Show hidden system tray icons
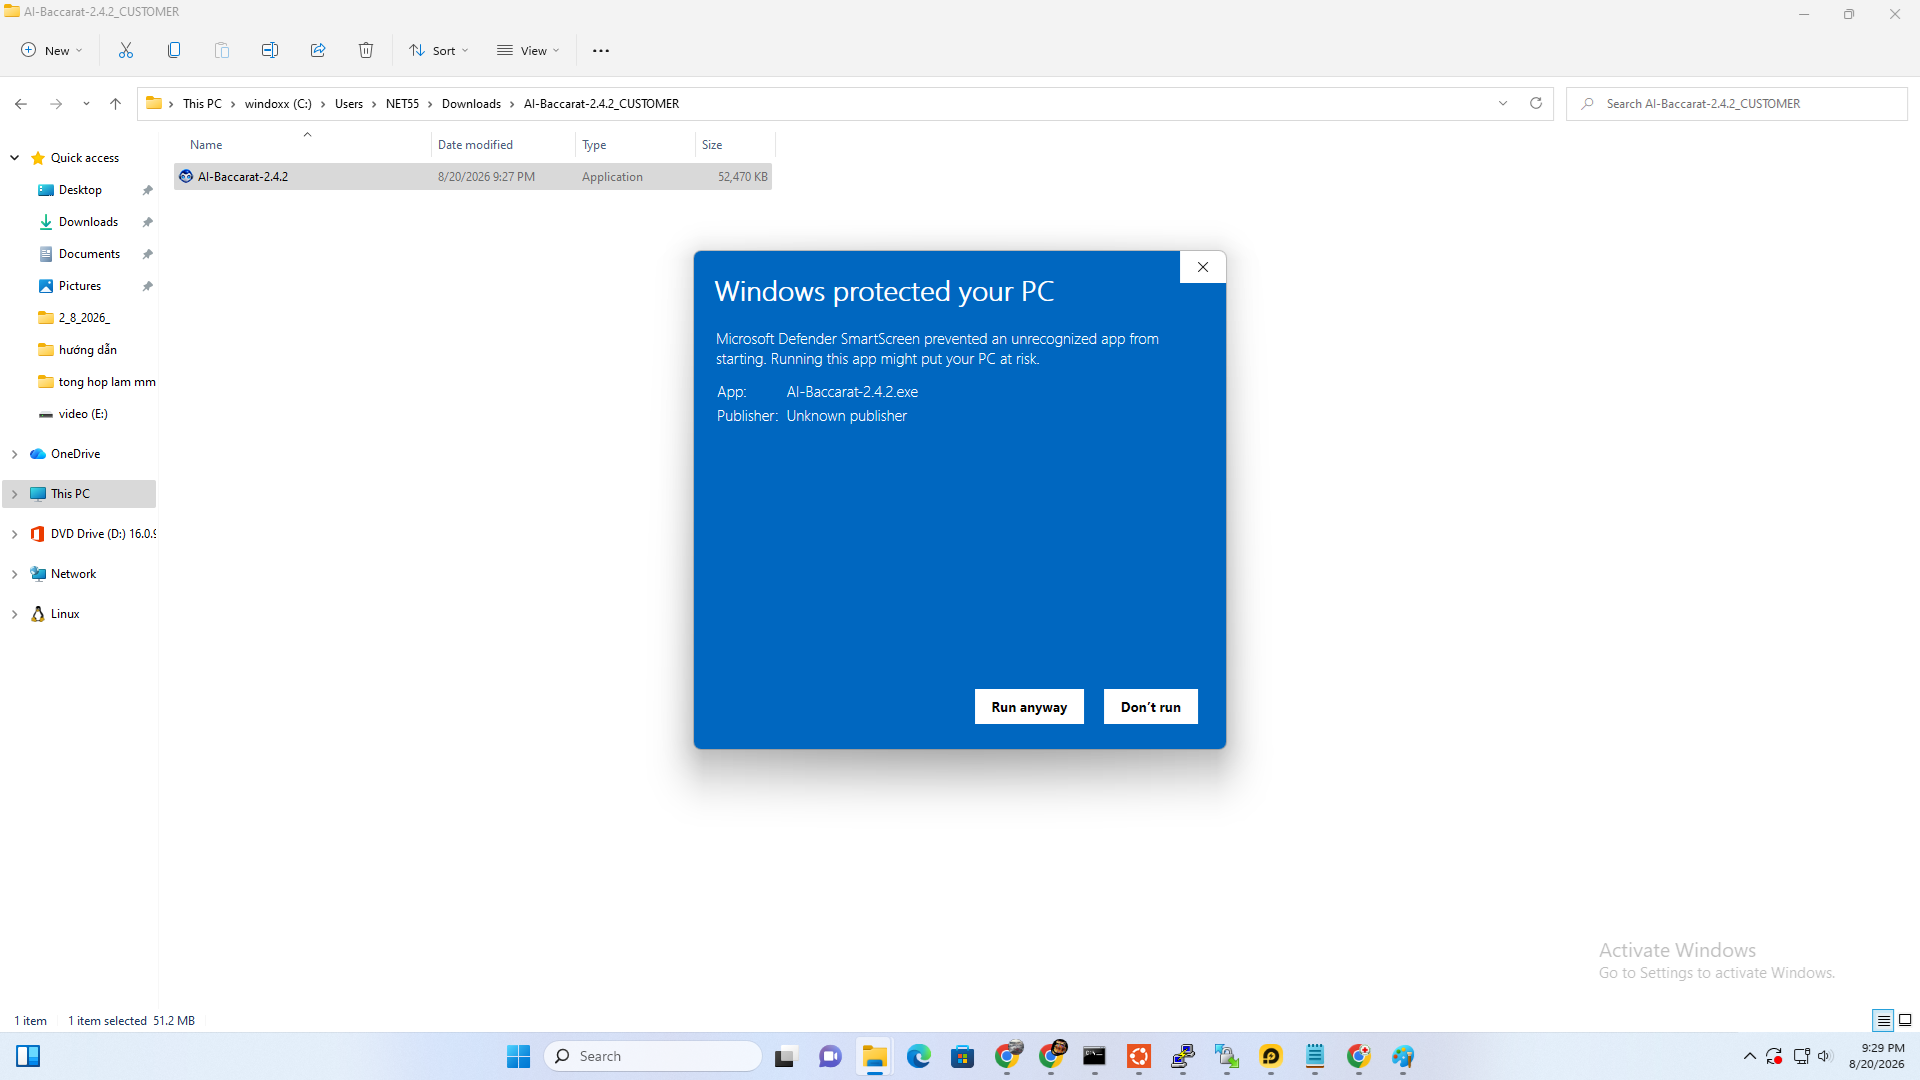This screenshot has width=1920, height=1080. tap(1749, 1056)
